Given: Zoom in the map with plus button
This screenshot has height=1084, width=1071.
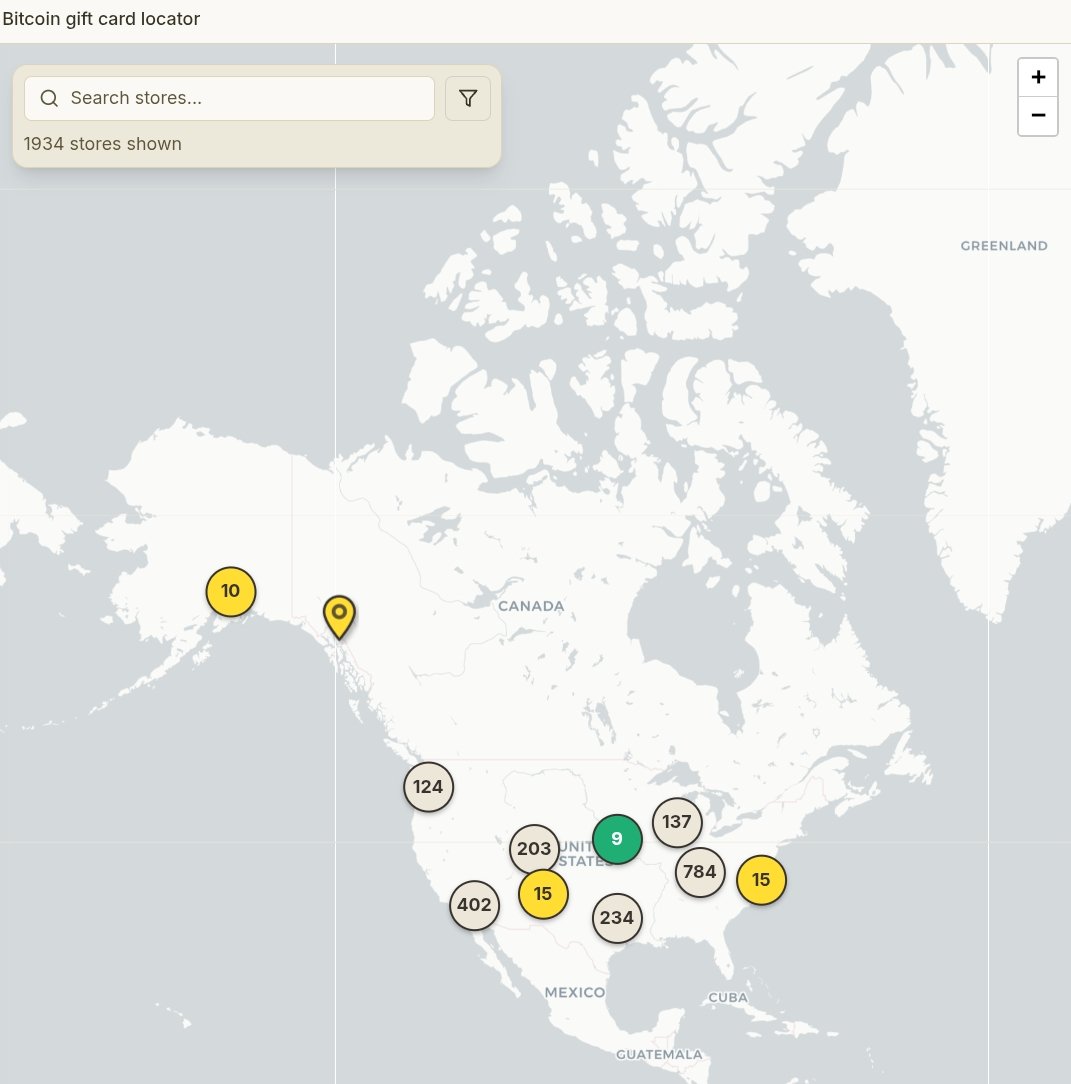Looking at the screenshot, I should (1038, 77).
